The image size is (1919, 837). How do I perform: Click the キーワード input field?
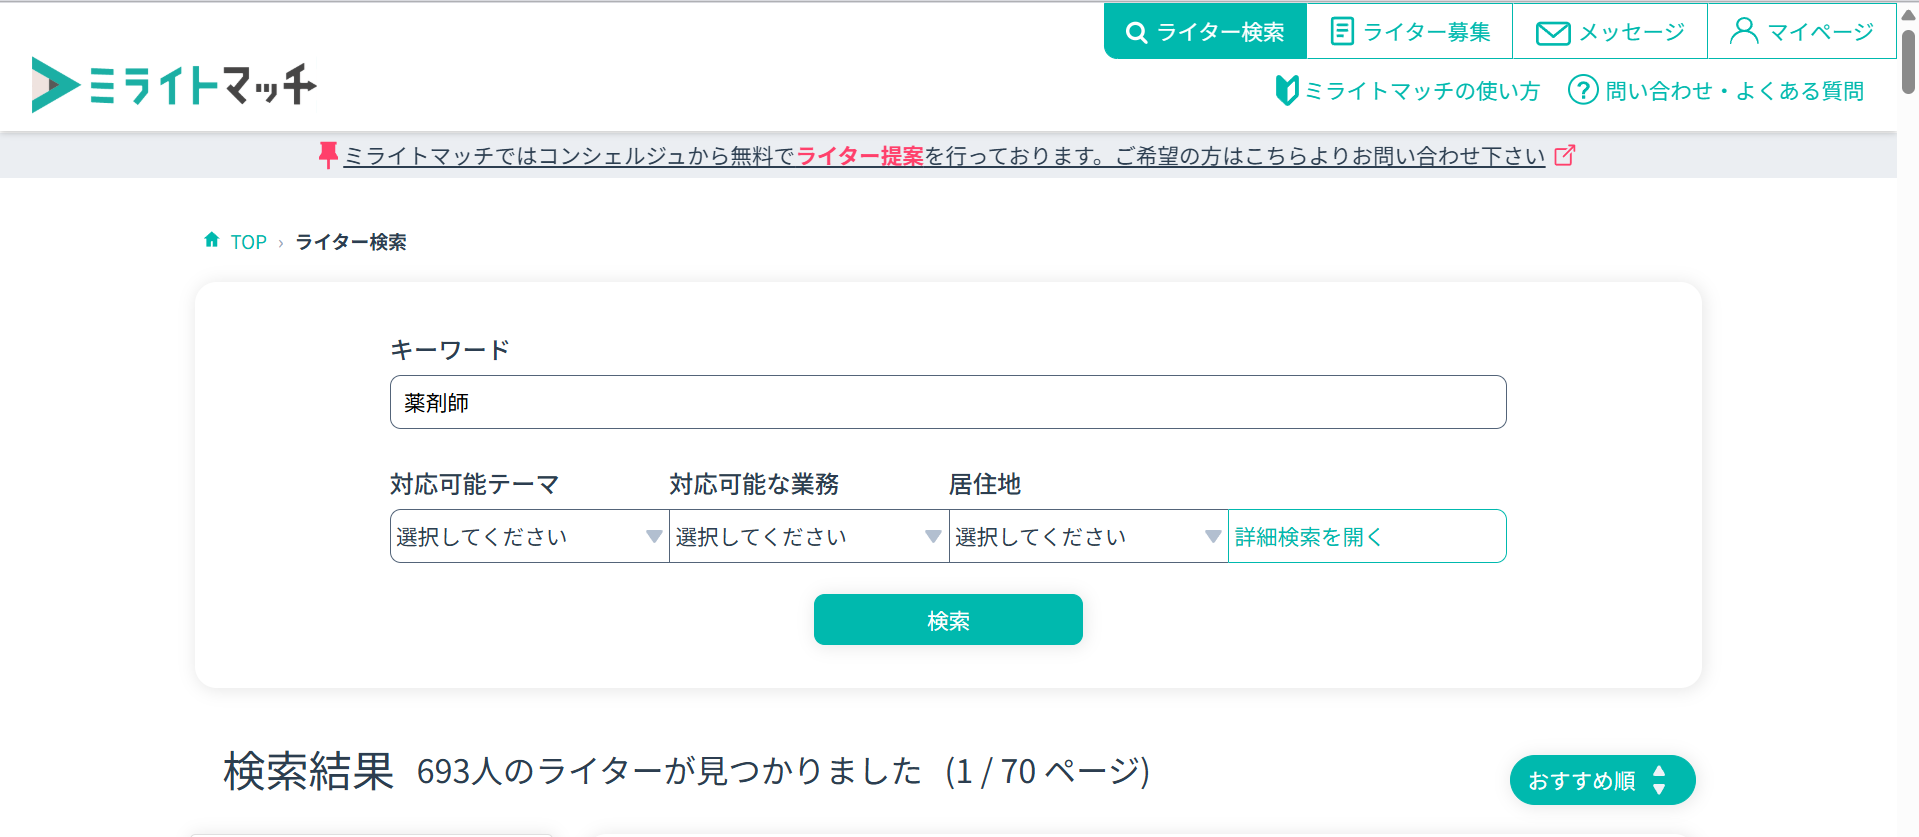pos(947,402)
